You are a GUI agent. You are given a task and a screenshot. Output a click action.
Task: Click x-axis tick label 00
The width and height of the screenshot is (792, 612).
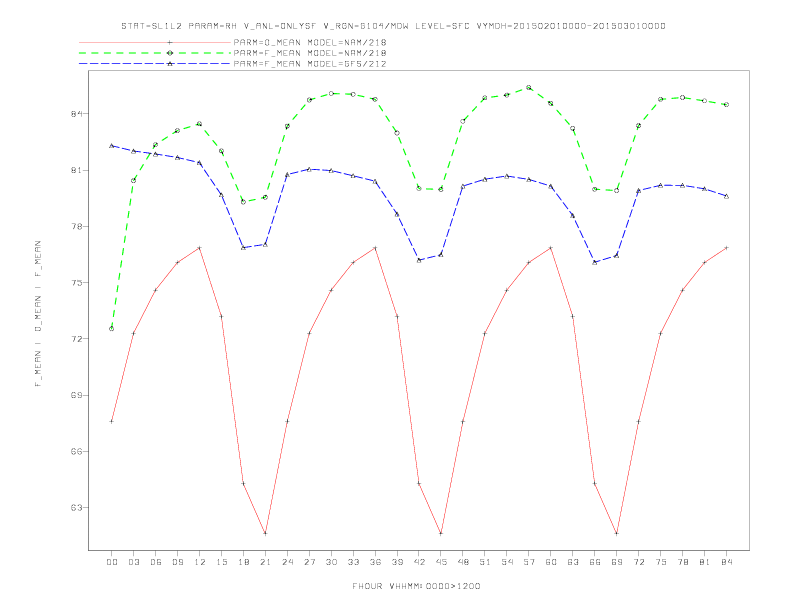pos(112,562)
